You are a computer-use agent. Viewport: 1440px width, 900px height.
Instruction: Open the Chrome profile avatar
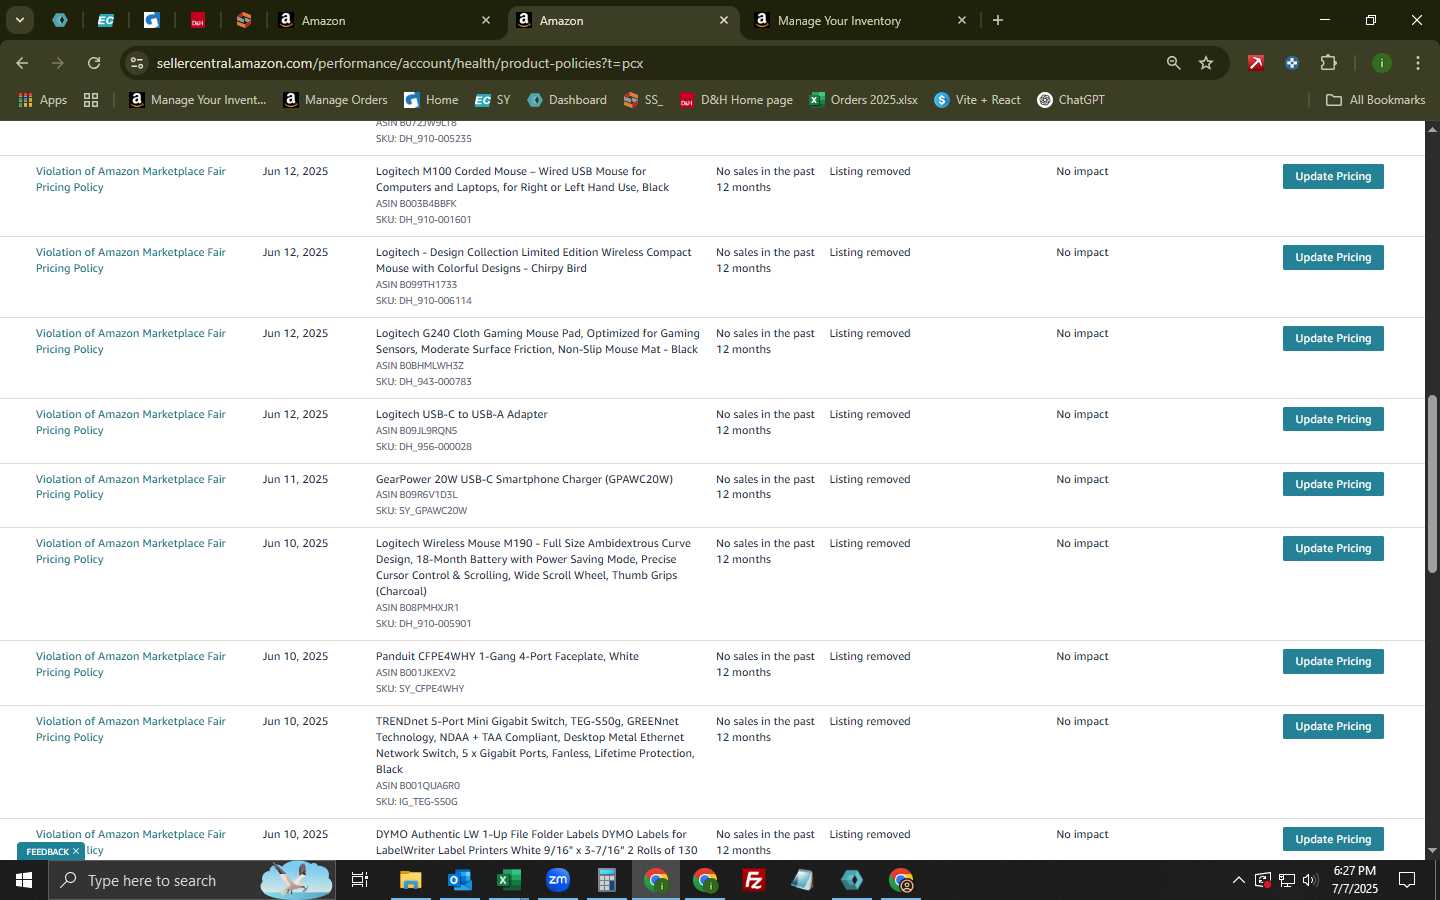click(x=1381, y=63)
